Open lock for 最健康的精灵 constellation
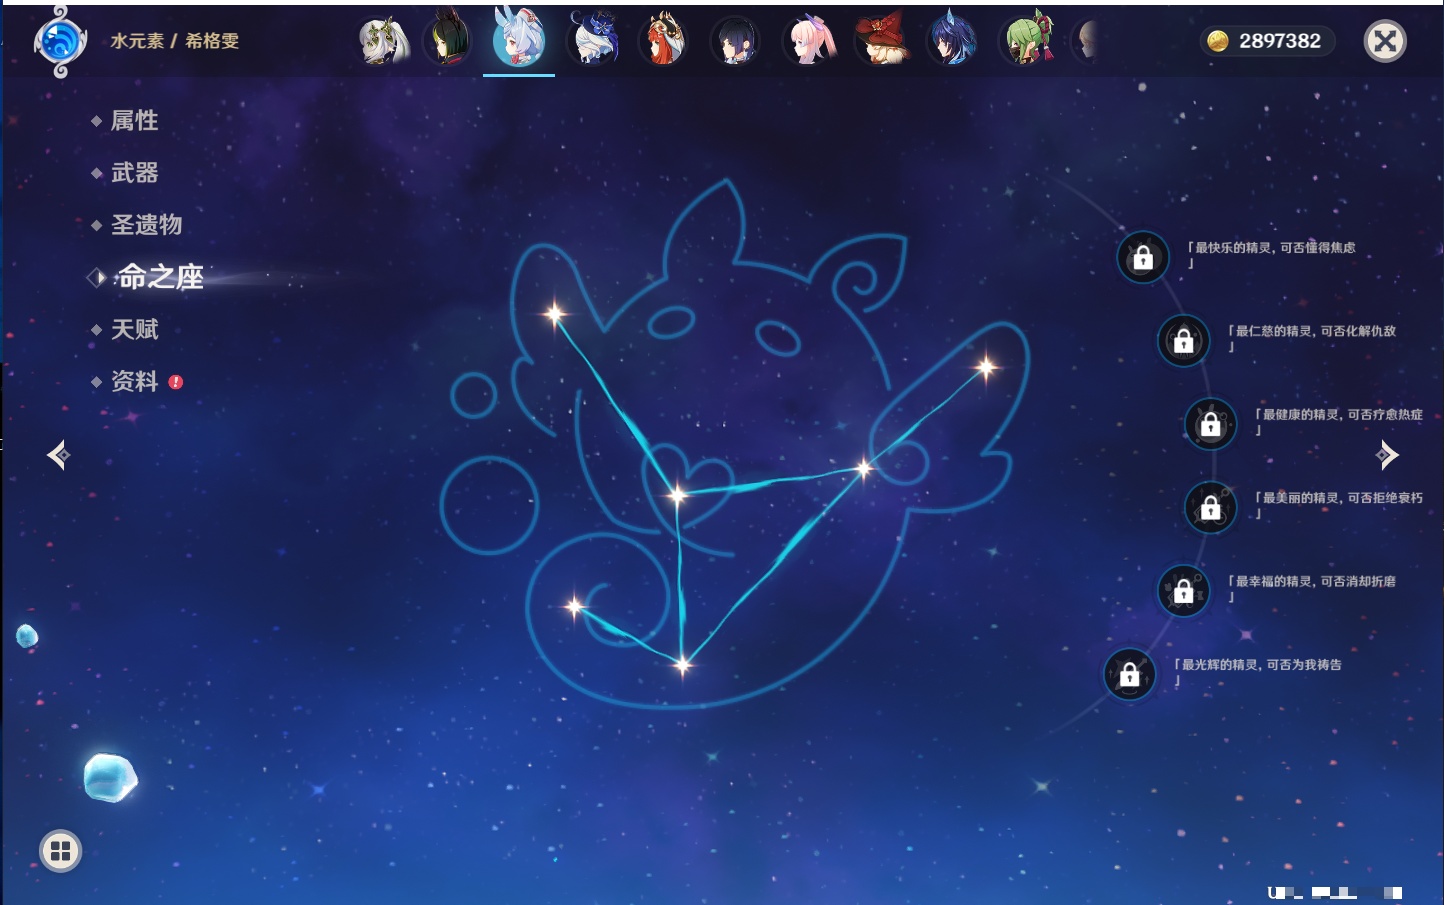This screenshot has width=1444, height=905. point(1210,424)
